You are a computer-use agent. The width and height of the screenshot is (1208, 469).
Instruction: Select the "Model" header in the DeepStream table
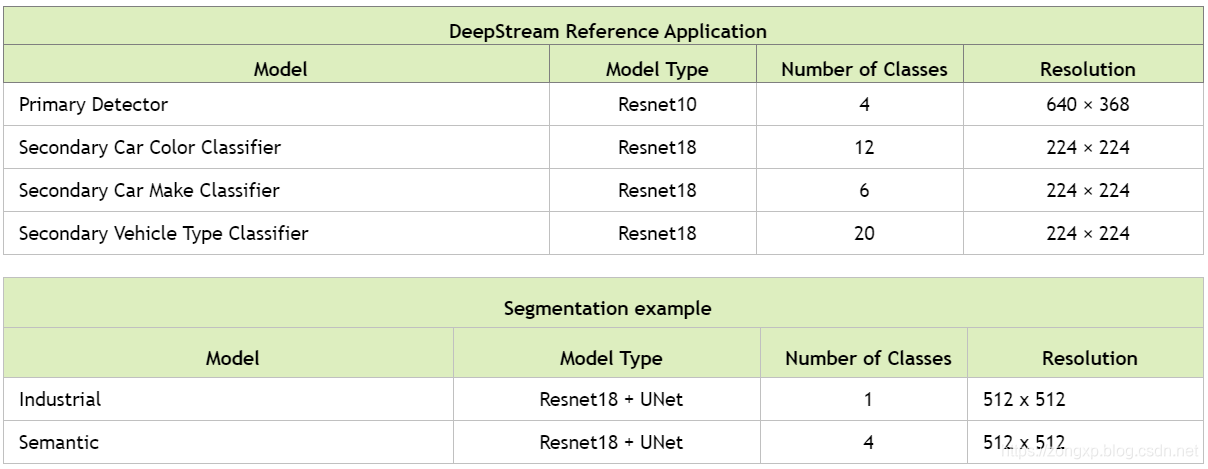[280, 69]
